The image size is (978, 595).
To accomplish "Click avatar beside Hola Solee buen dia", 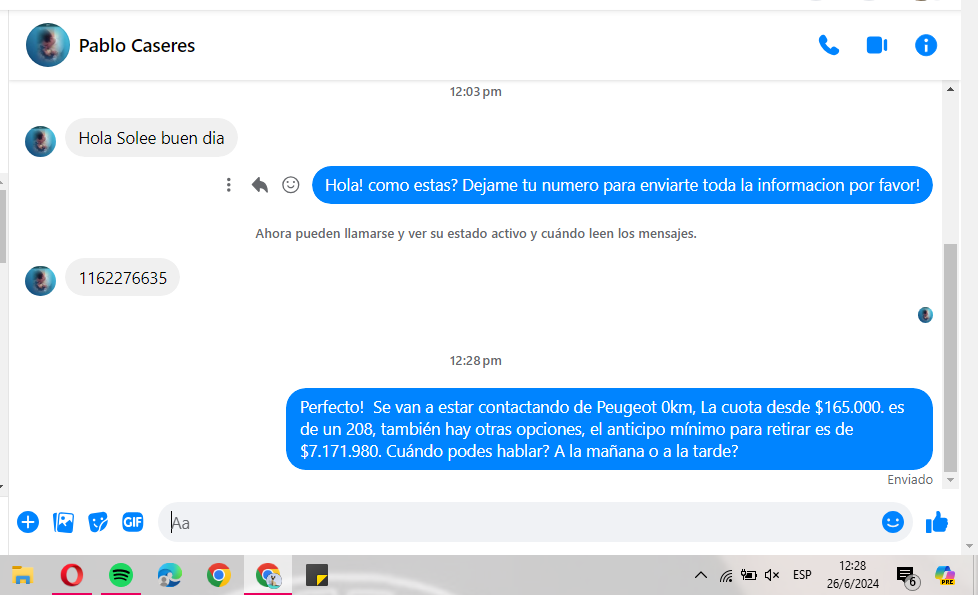I will (x=41, y=142).
